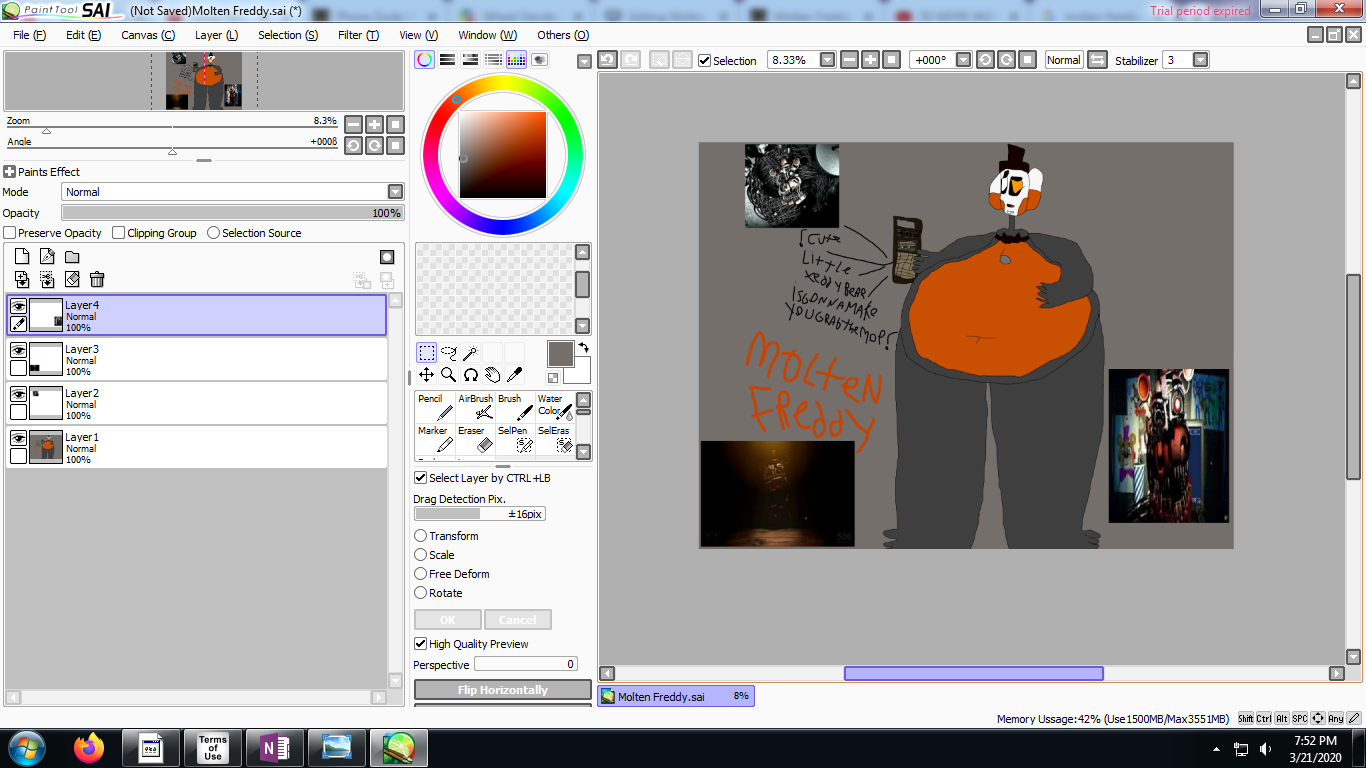Open the canvas zoom percentage dropdown

[828, 60]
